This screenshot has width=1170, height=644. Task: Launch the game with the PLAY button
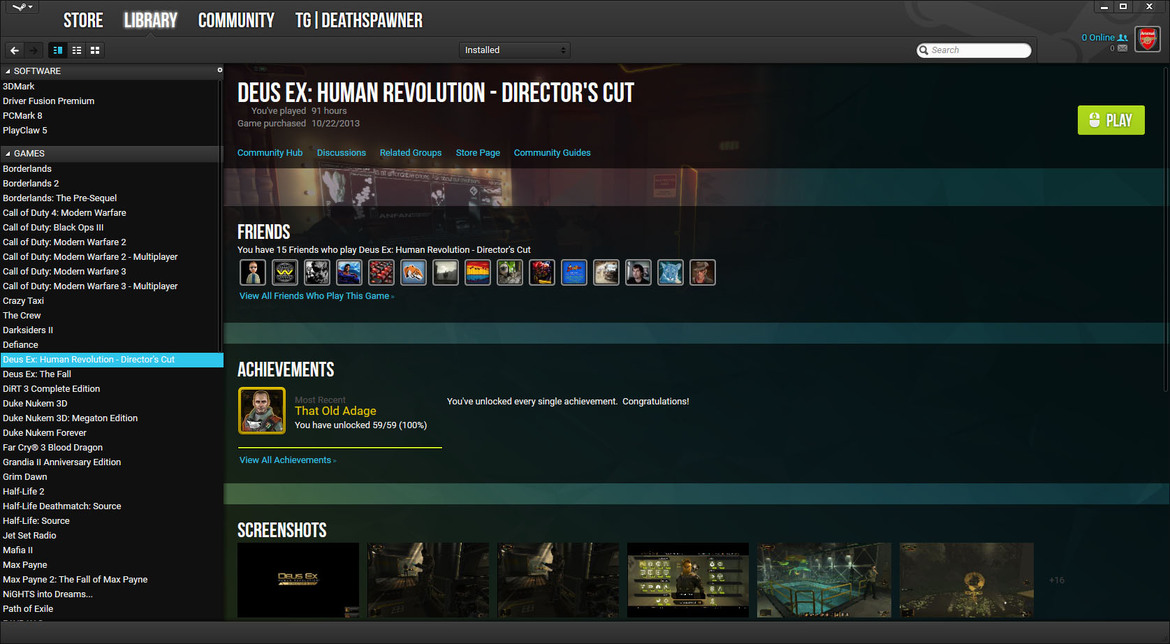click(1111, 120)
